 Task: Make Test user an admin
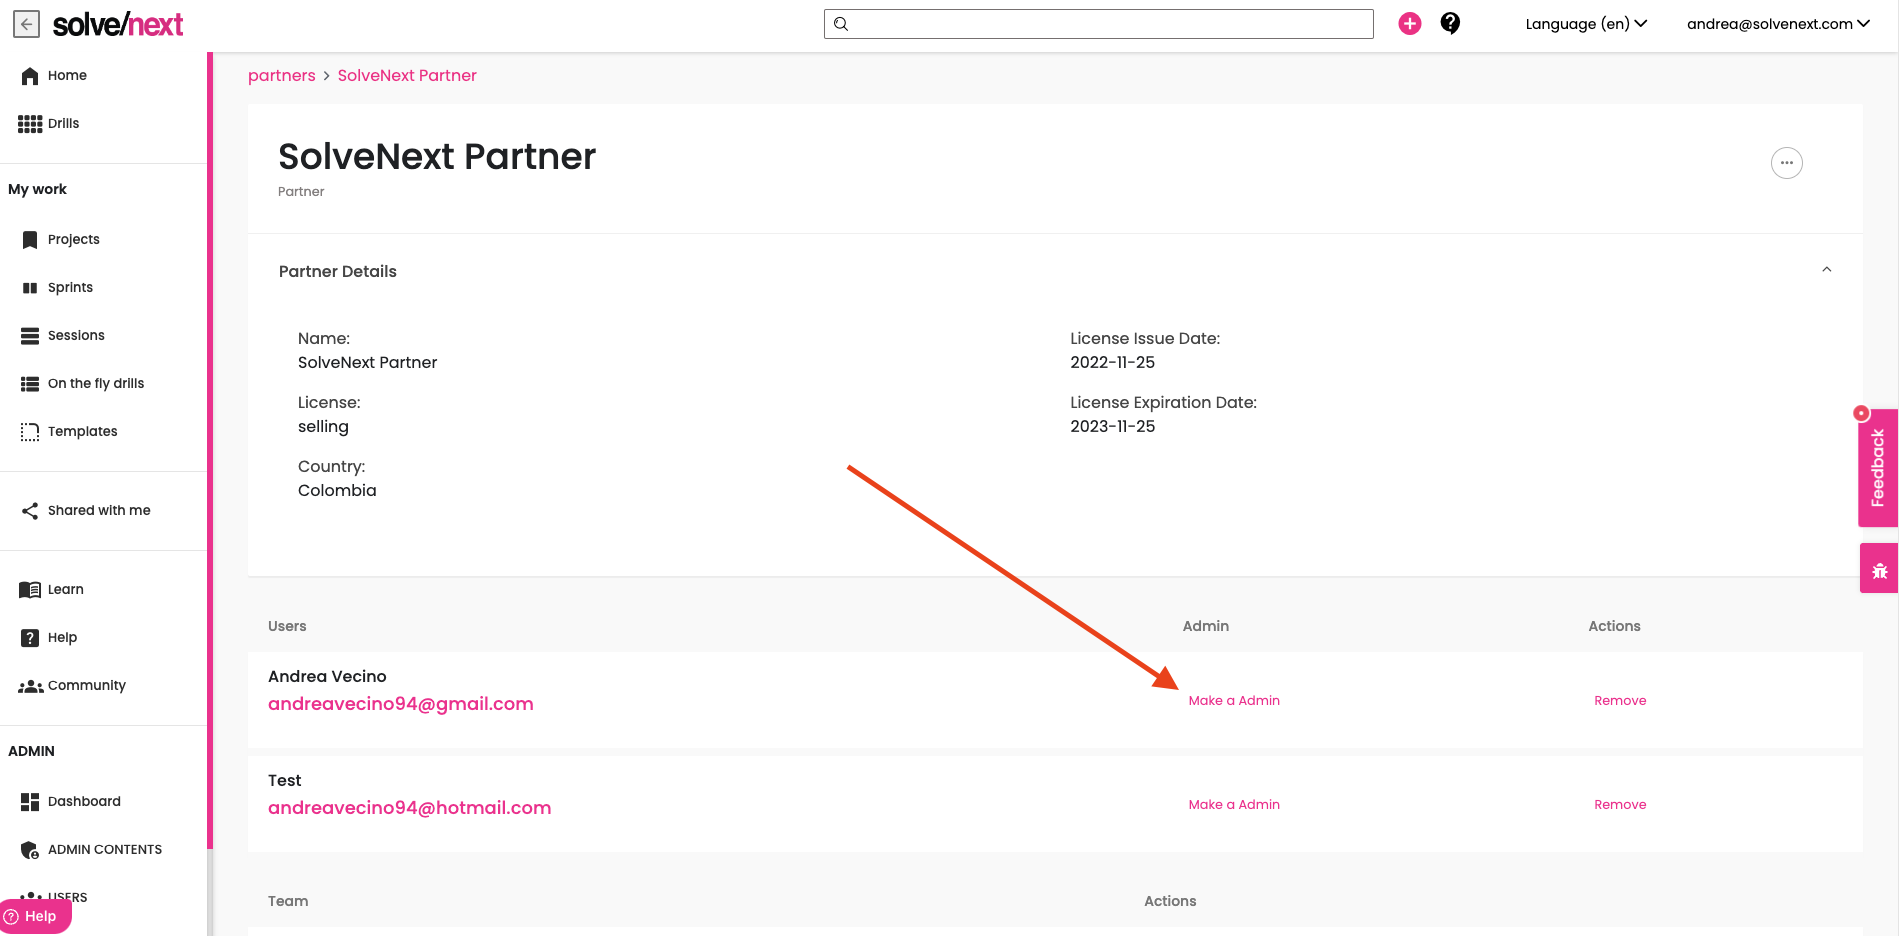[1234, 805]
